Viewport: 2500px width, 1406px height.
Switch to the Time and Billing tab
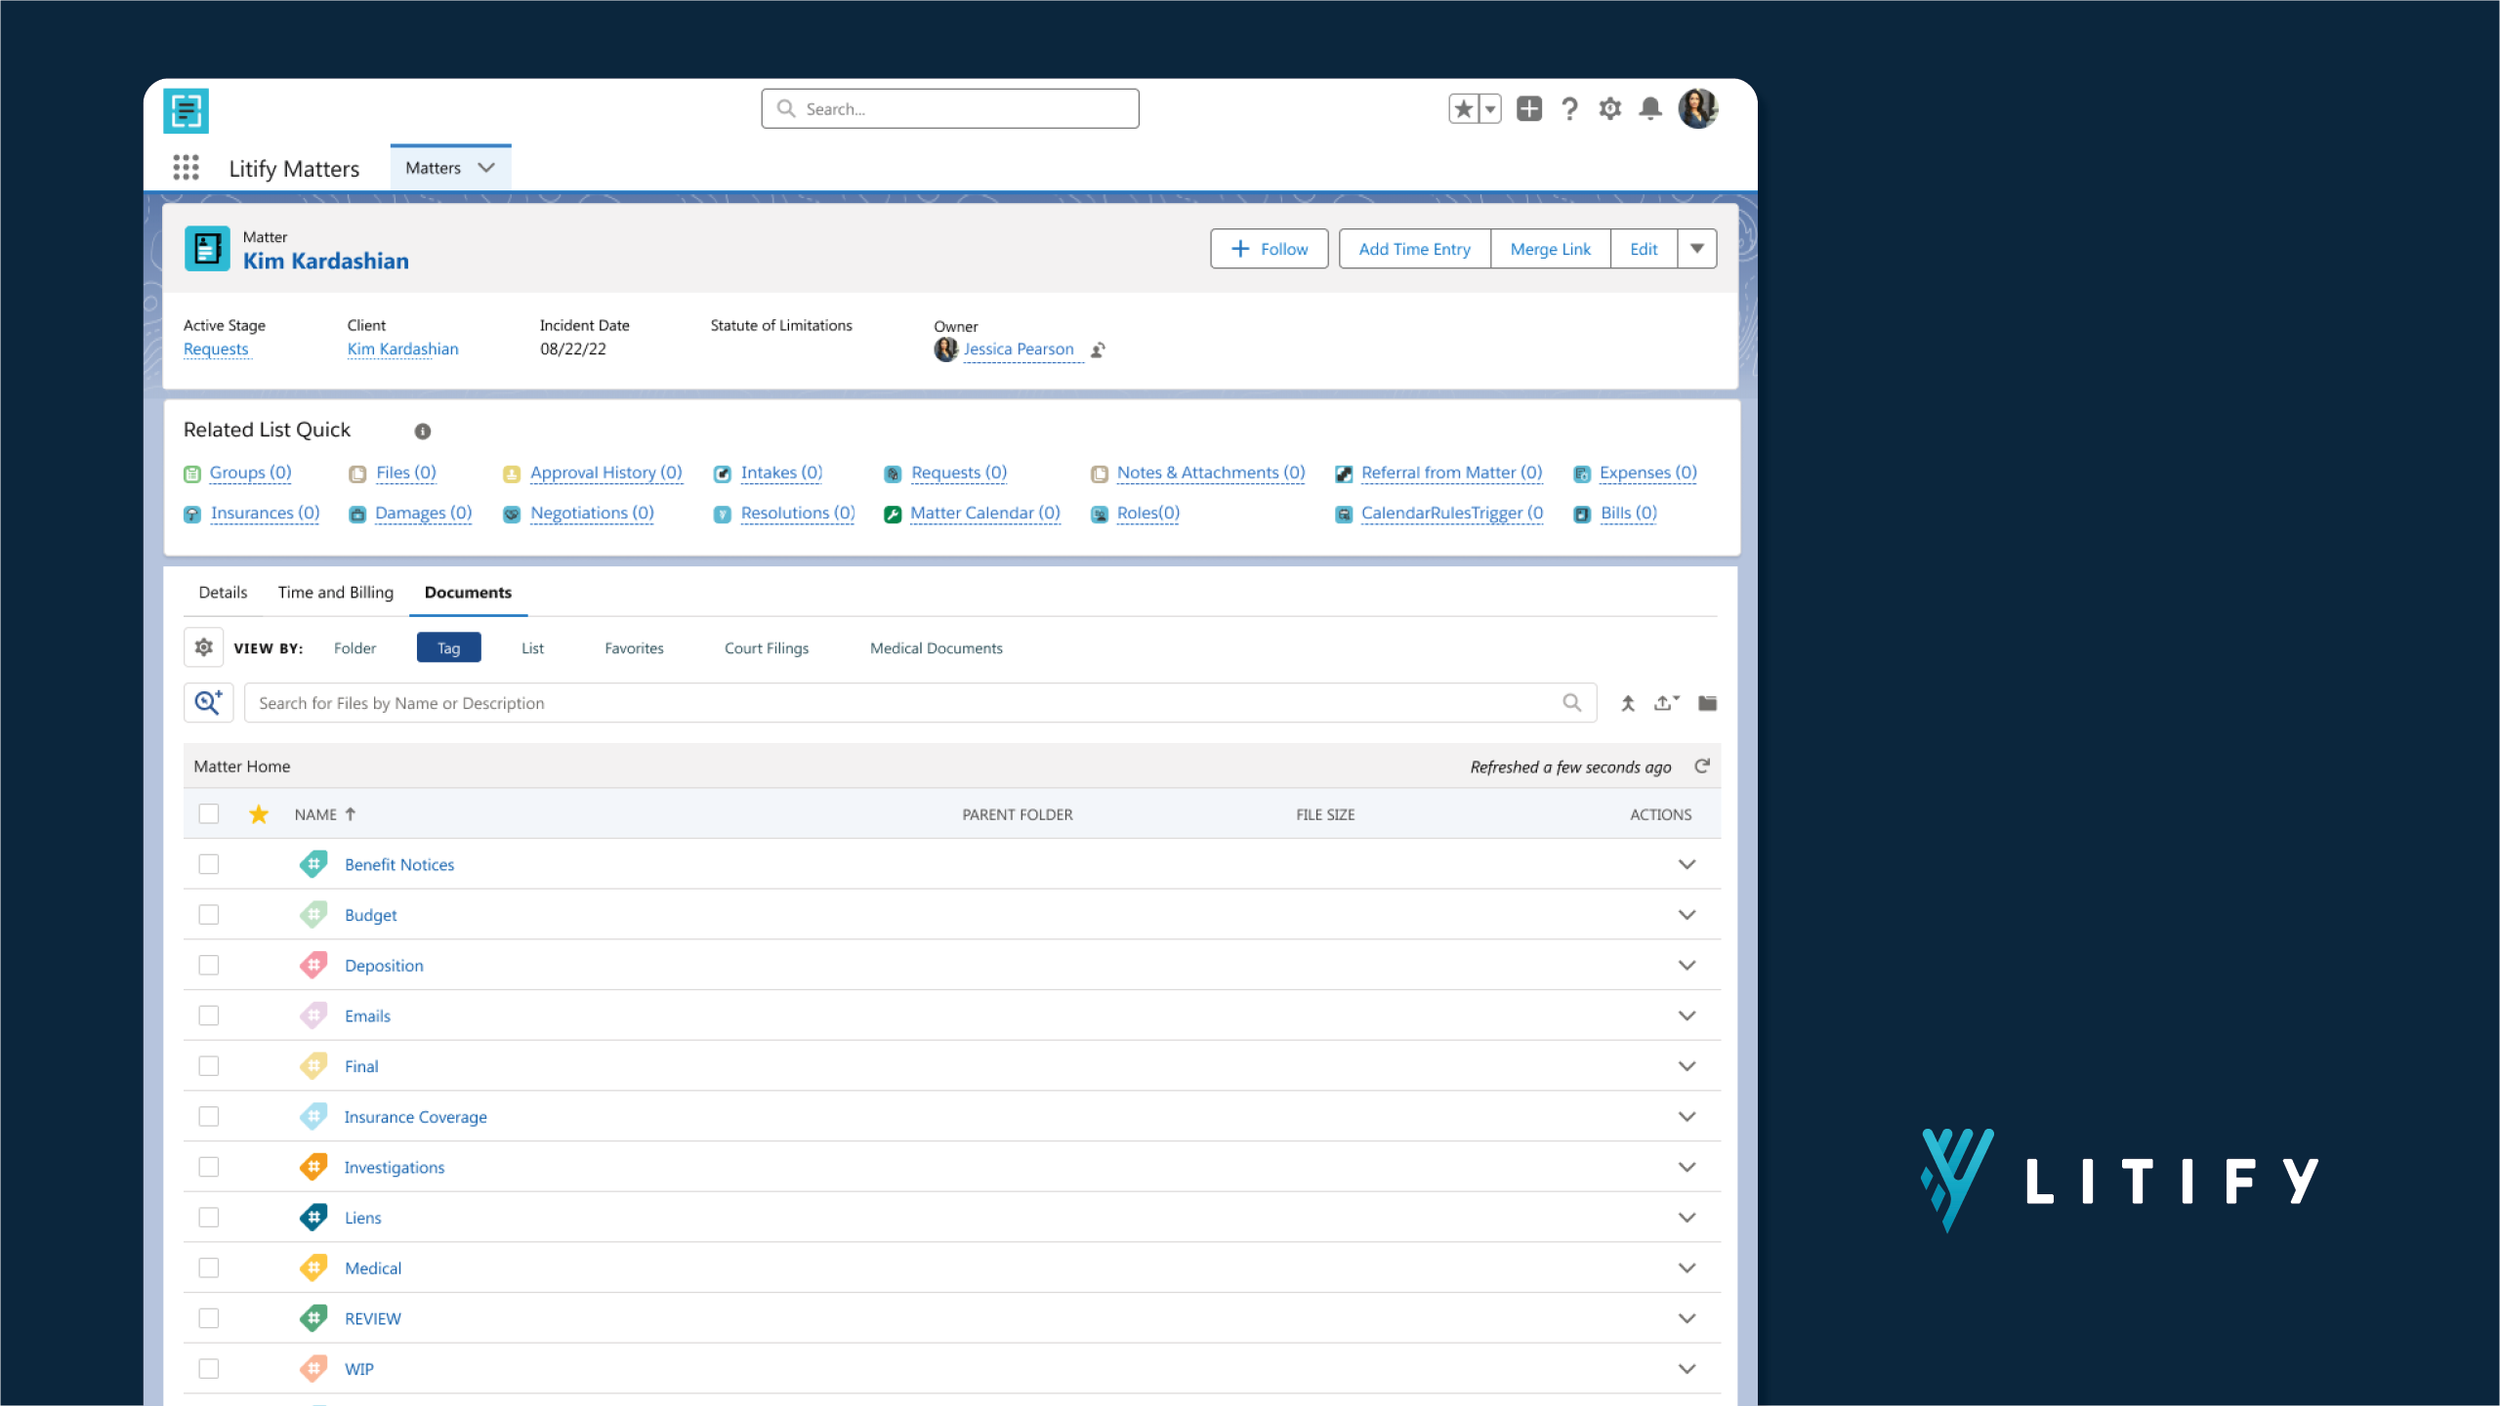click(x=336, y=592)
